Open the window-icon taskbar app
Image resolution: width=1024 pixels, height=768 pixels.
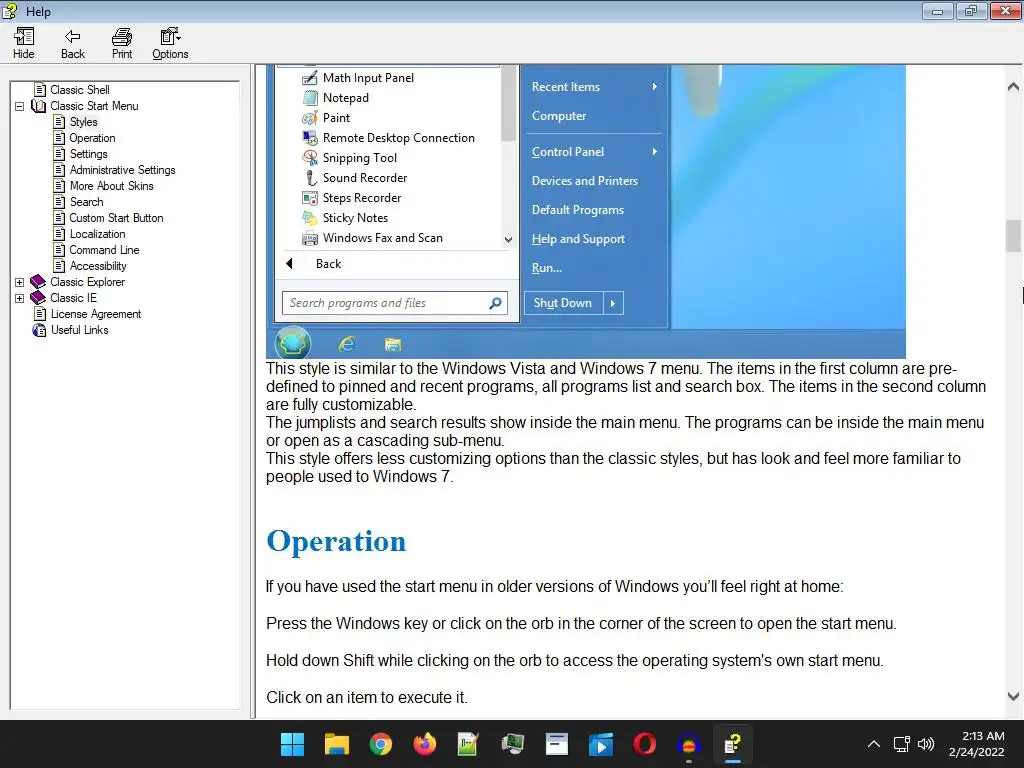tap(556, 744)
